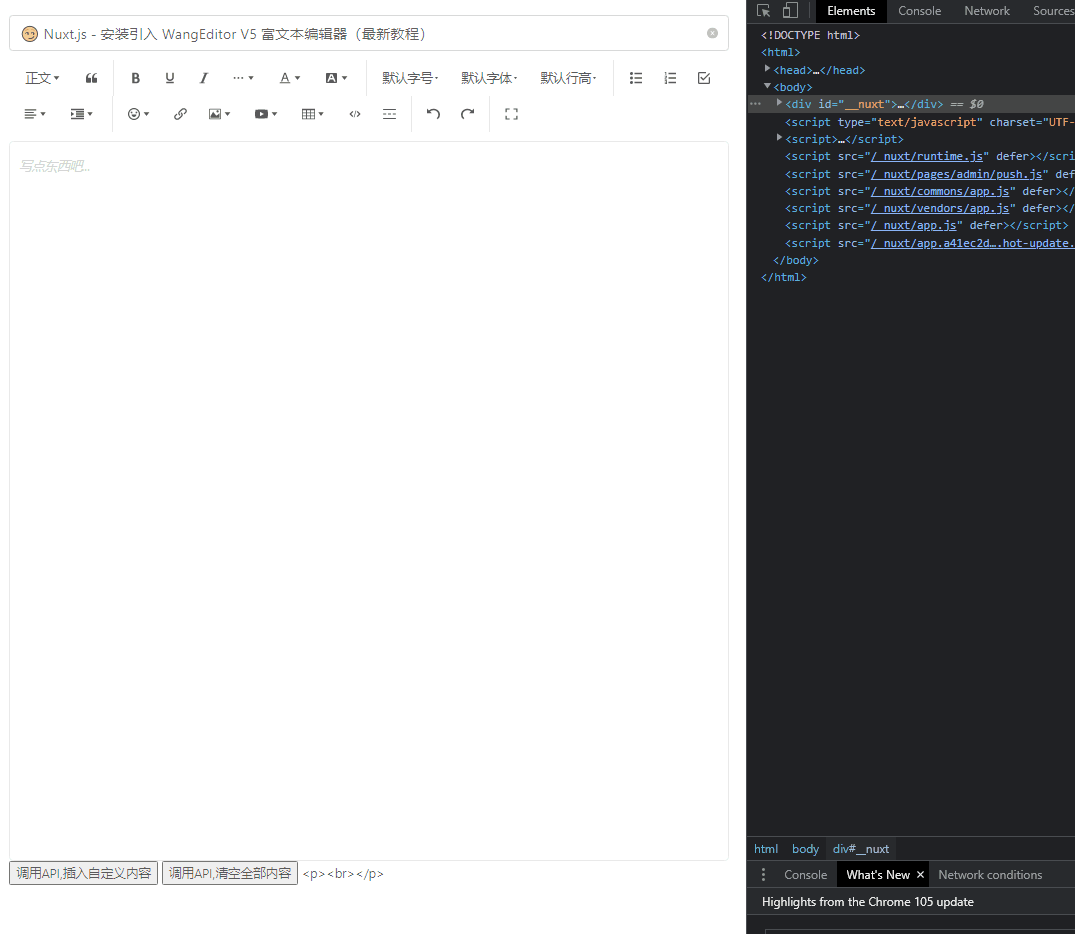Select body in the breadcrumb bar

[805, 849]
